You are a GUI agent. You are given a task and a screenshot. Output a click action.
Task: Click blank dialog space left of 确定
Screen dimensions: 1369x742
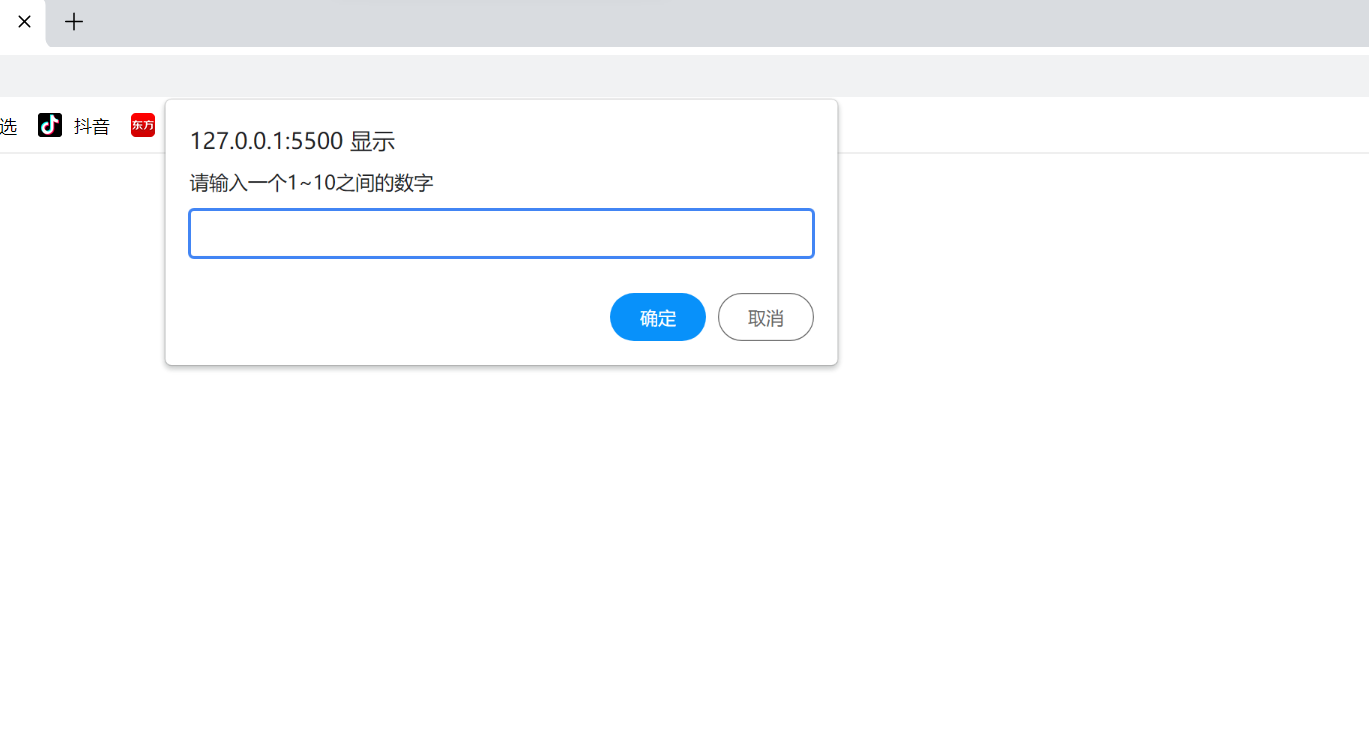click(400, 317)
